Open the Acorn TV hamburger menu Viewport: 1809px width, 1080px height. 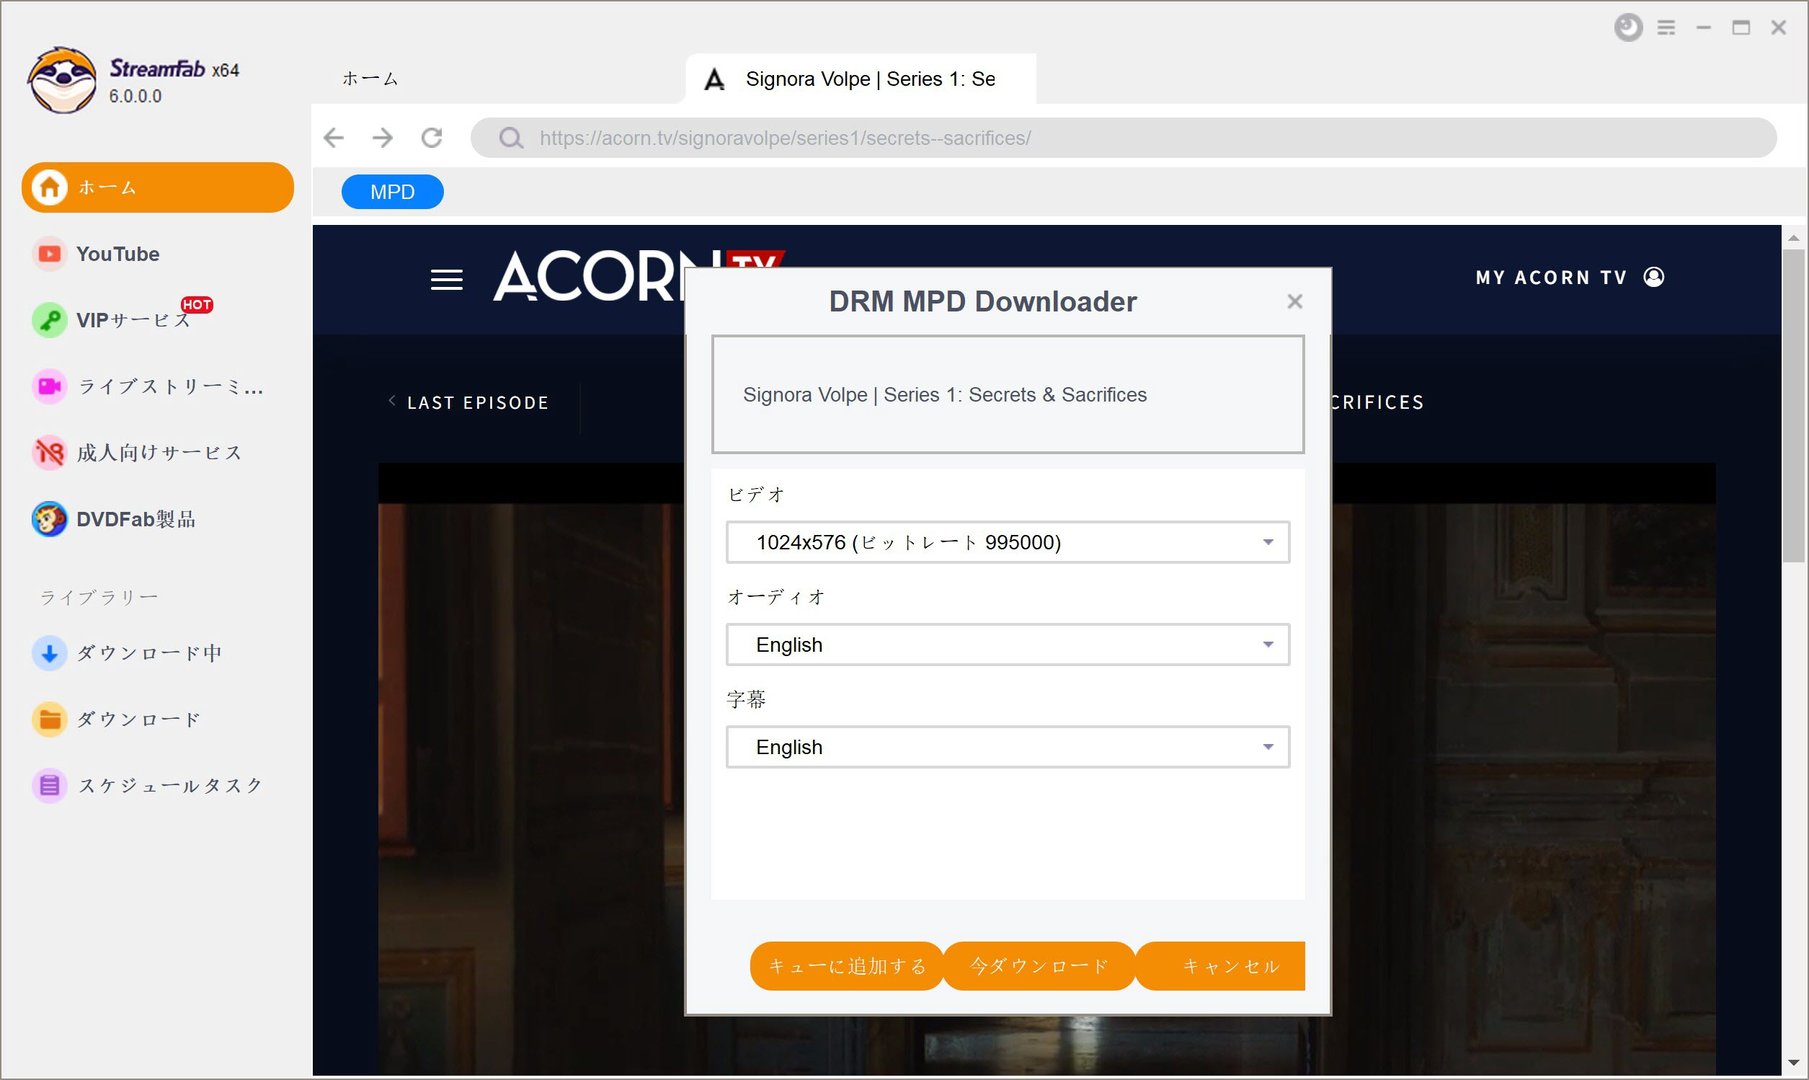(x=447, y=280)
